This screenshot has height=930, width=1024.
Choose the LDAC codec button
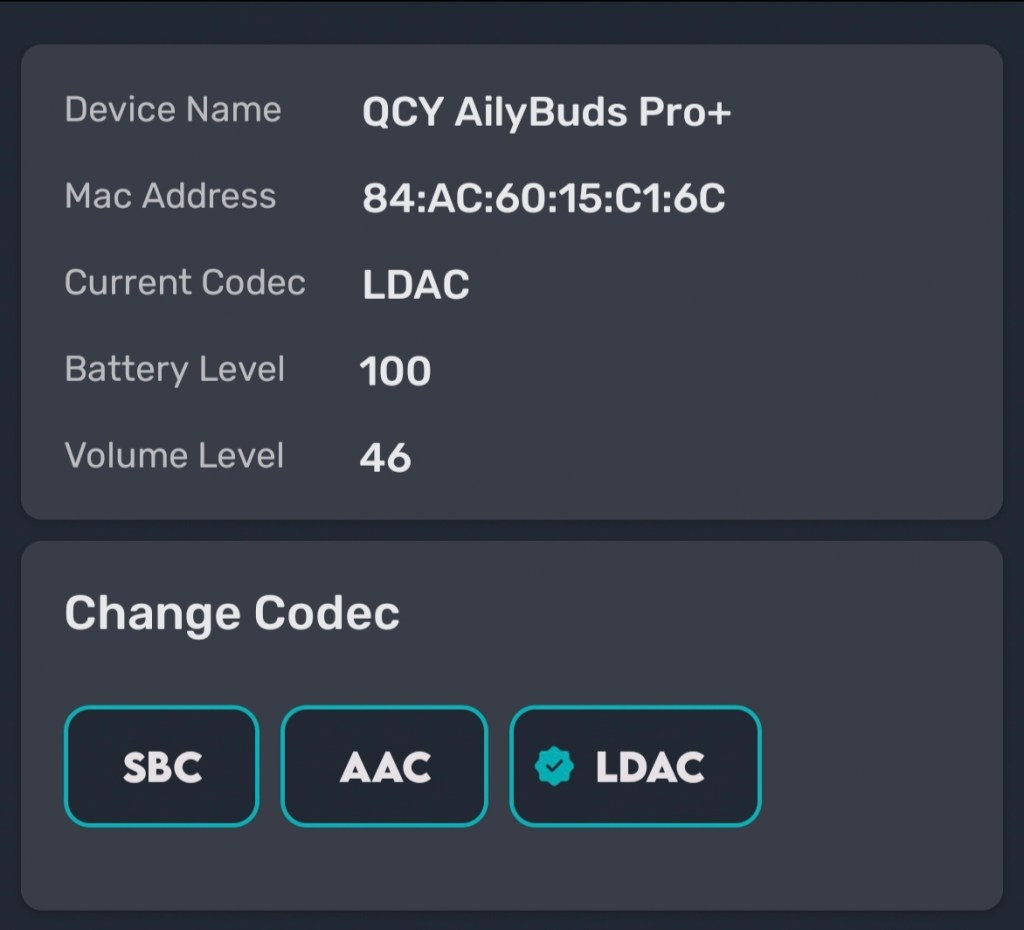(636, 767)
